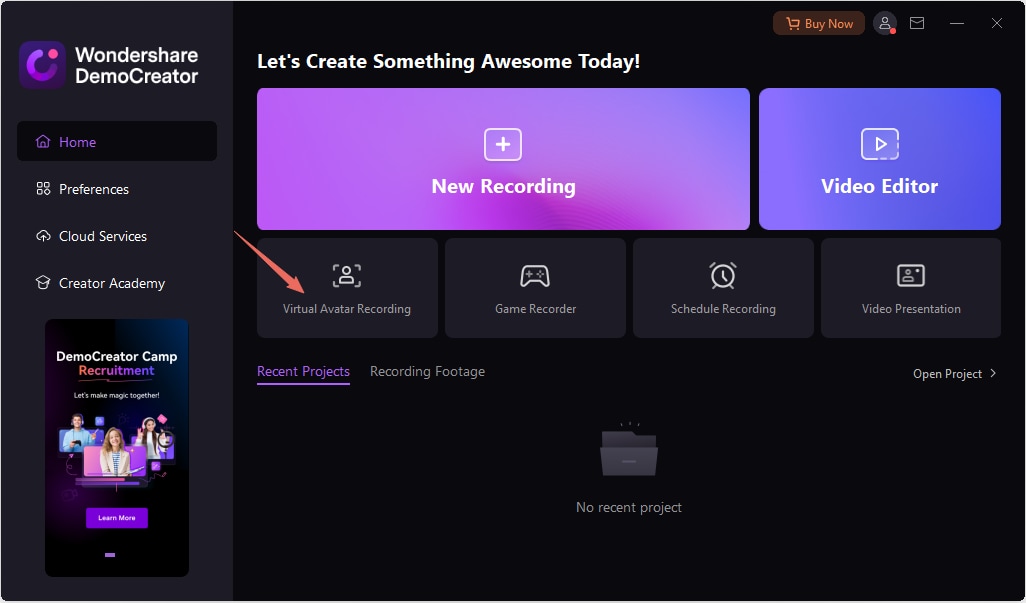Click the Virtual Avatar Recording icon
The height and width of the screenshot is (603, 1026).
[347, 275]
